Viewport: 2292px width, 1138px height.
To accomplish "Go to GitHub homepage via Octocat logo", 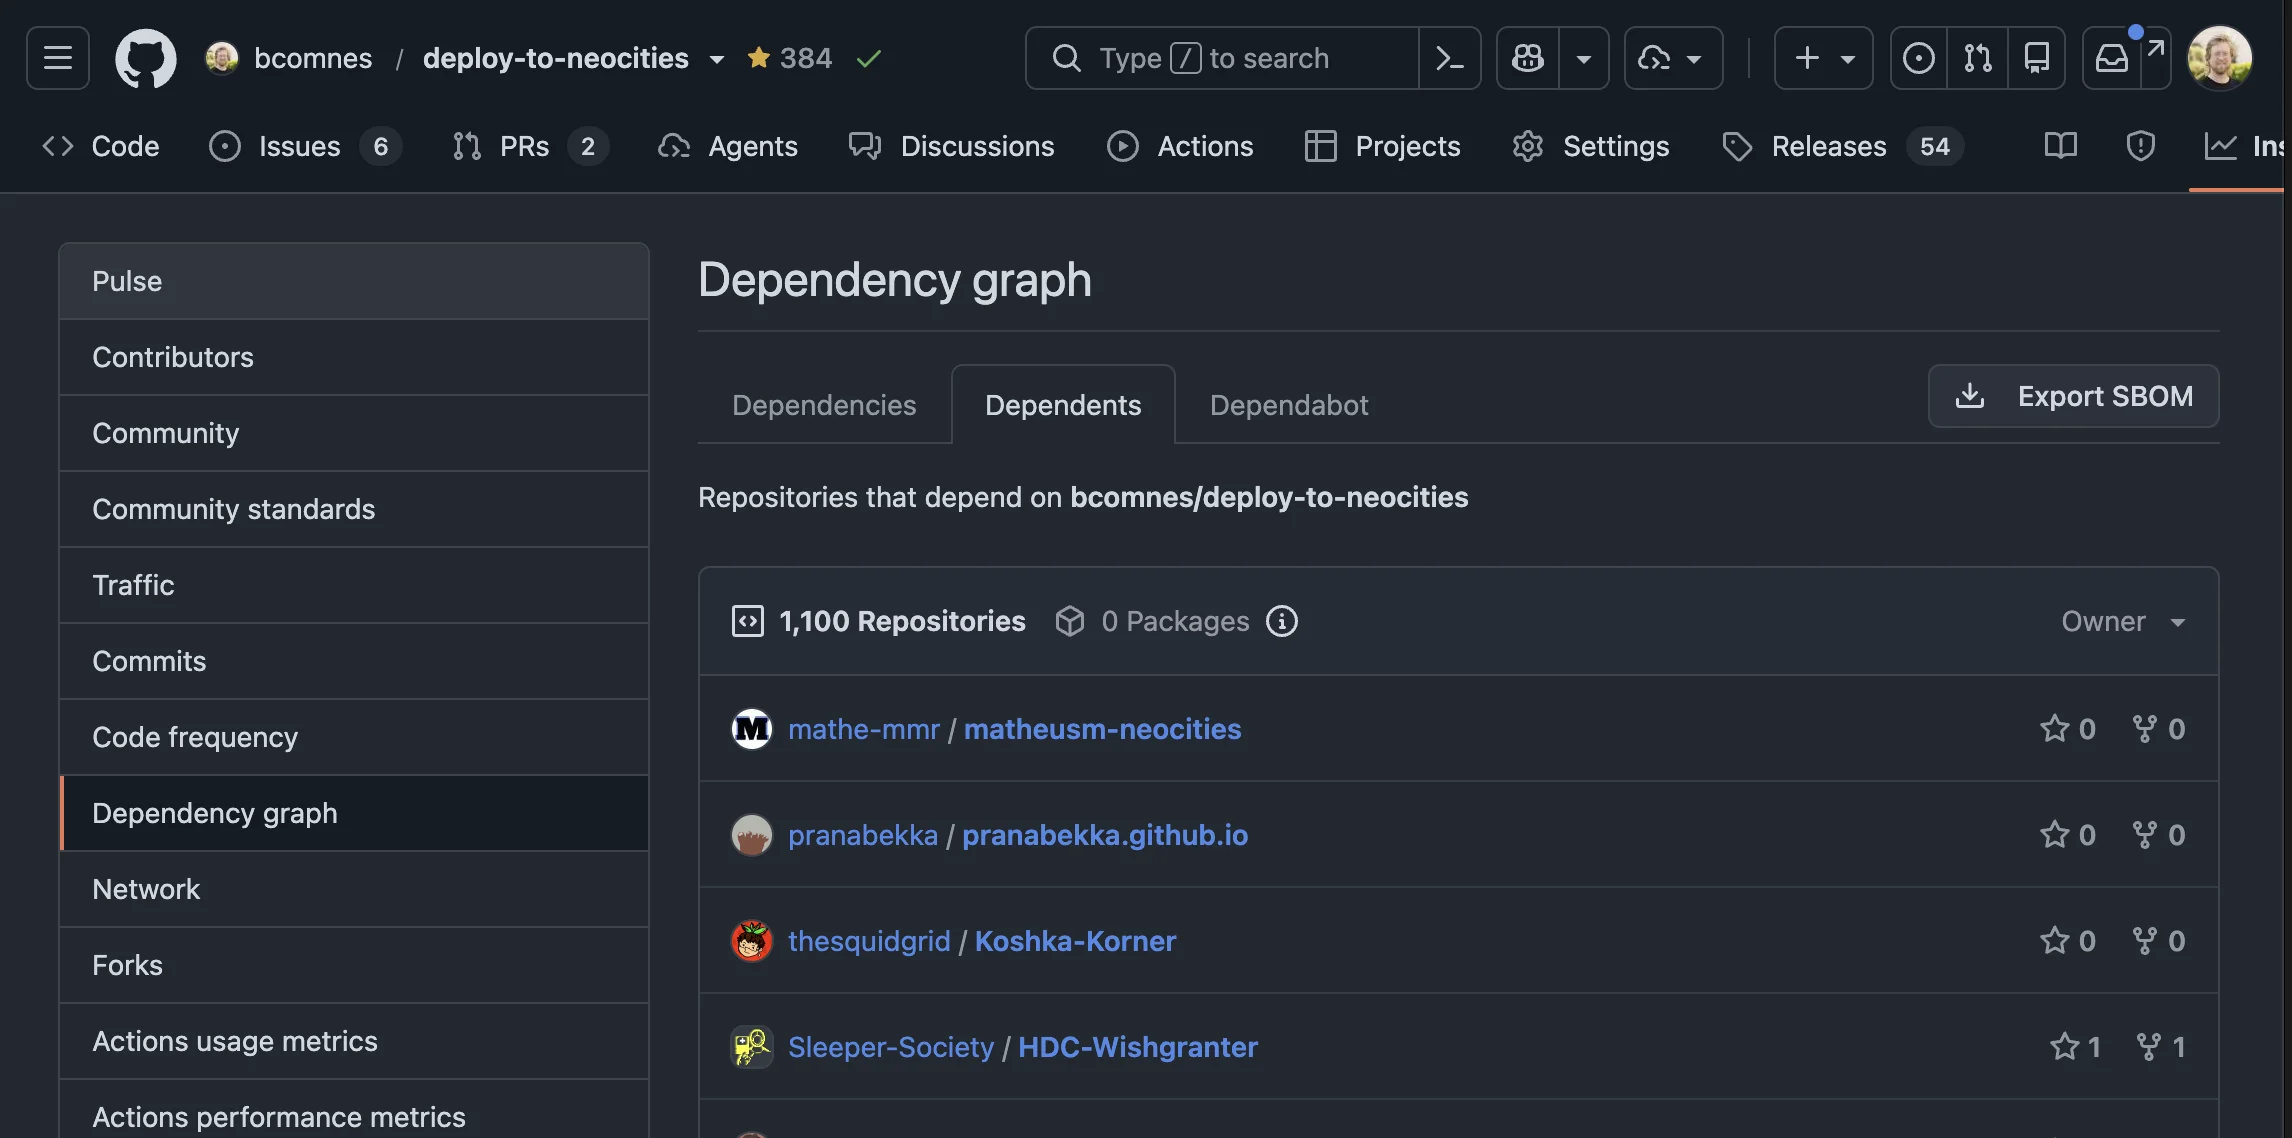I will click(146, 58).
